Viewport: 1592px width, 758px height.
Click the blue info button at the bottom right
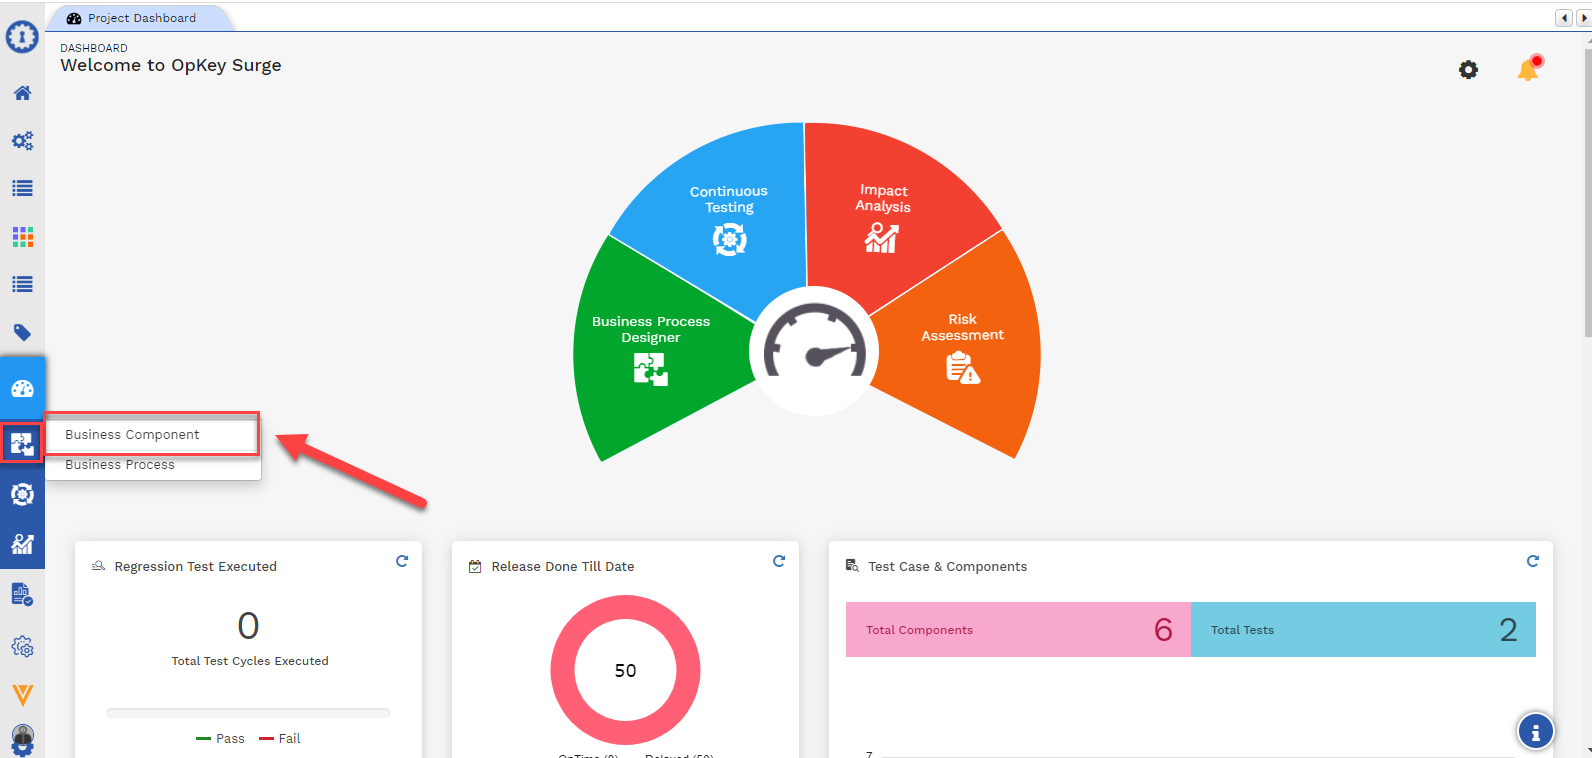coord(1536,732)
